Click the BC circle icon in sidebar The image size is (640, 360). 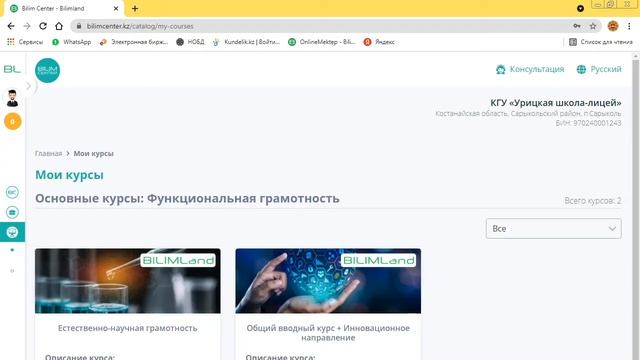coord(12,192)
